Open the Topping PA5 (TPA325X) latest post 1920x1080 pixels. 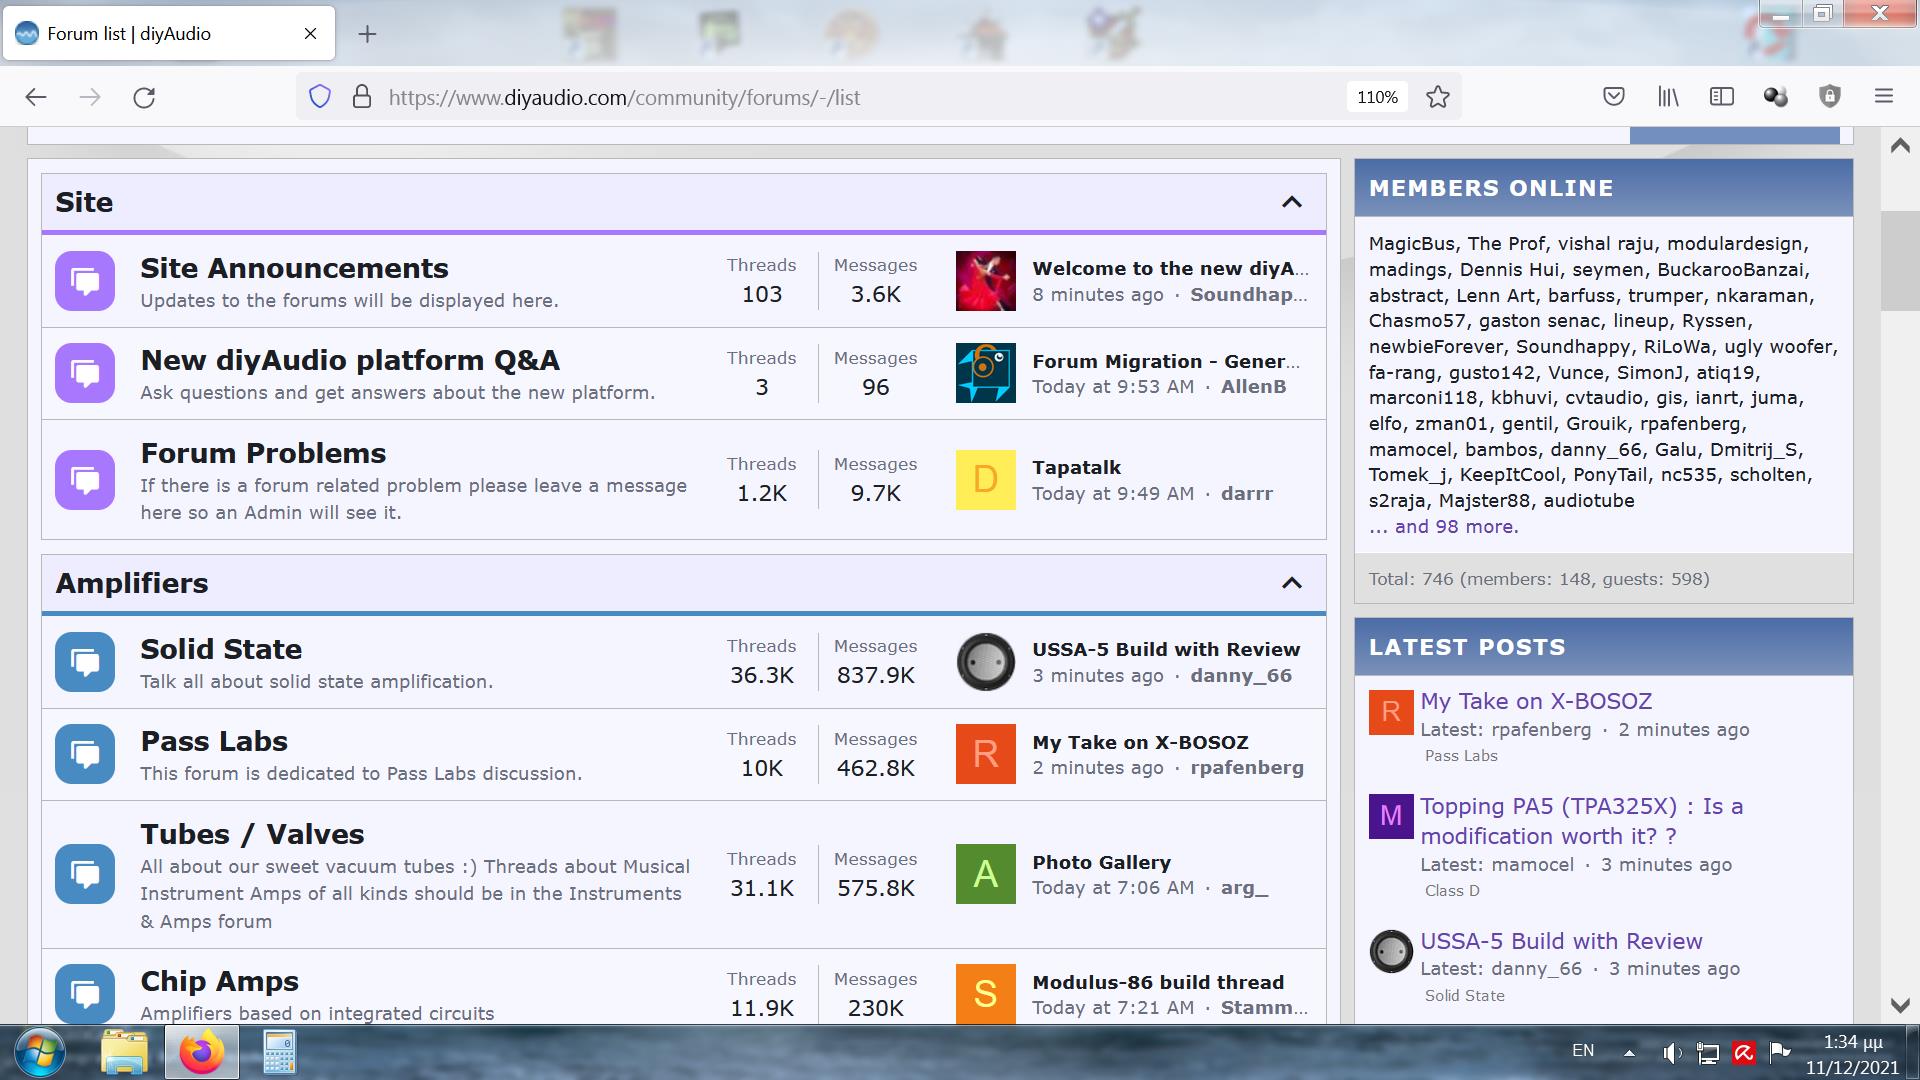[1582, 821]
